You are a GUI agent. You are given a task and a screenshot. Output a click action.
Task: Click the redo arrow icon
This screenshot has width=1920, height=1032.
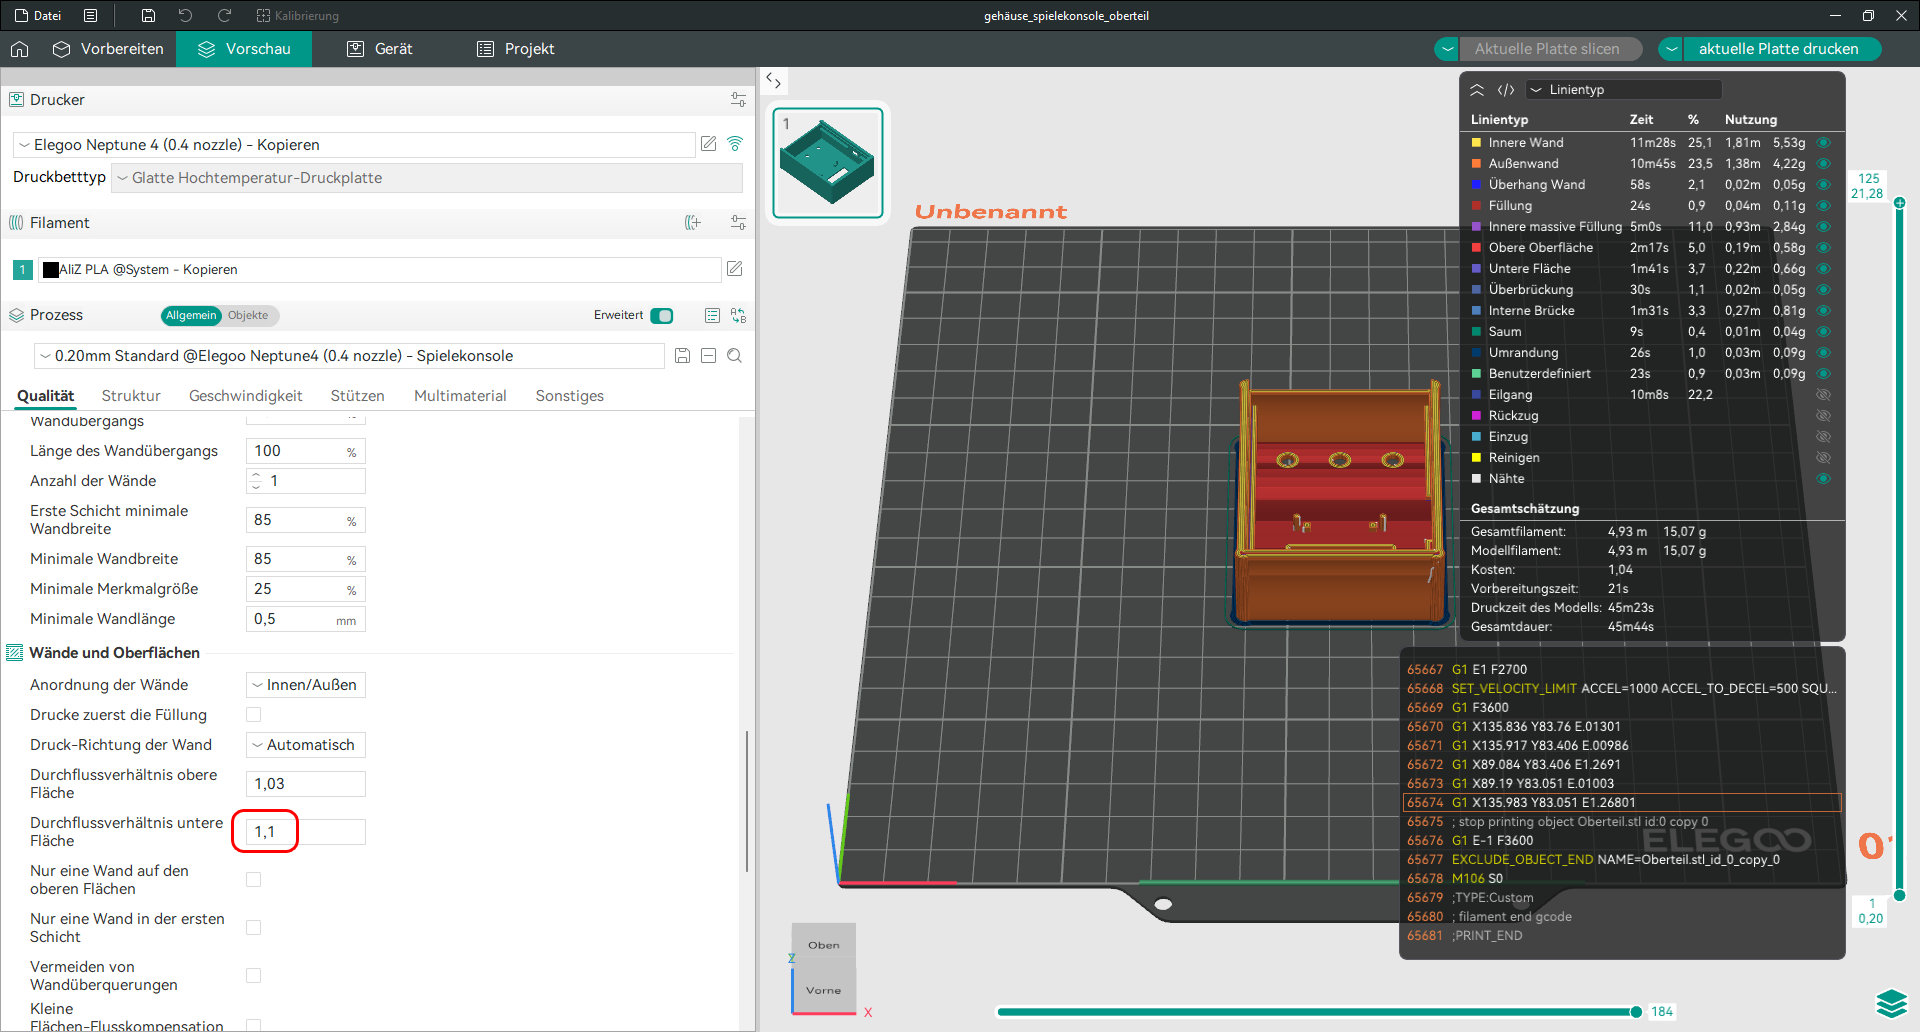click(x=224, y=16)
